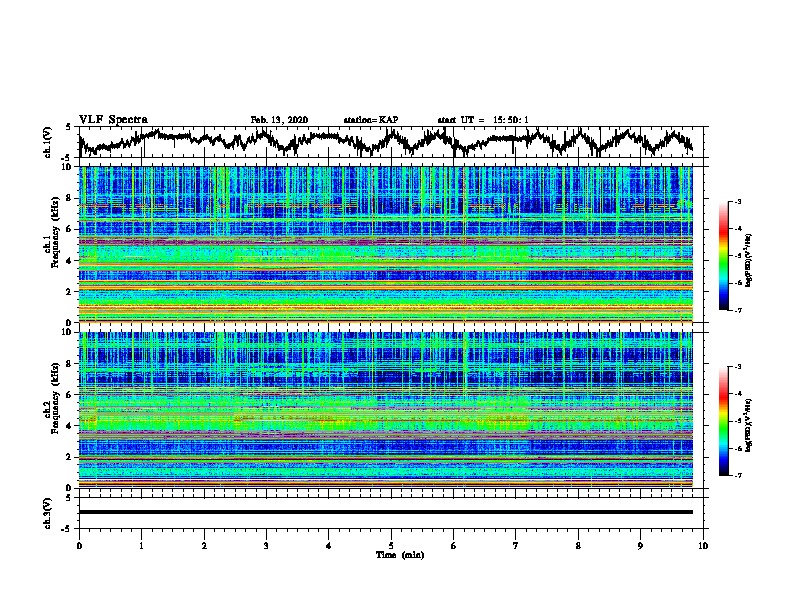Click the "2" minute tick label
This screenshot has width=792, height=612.
click(204, 546)
